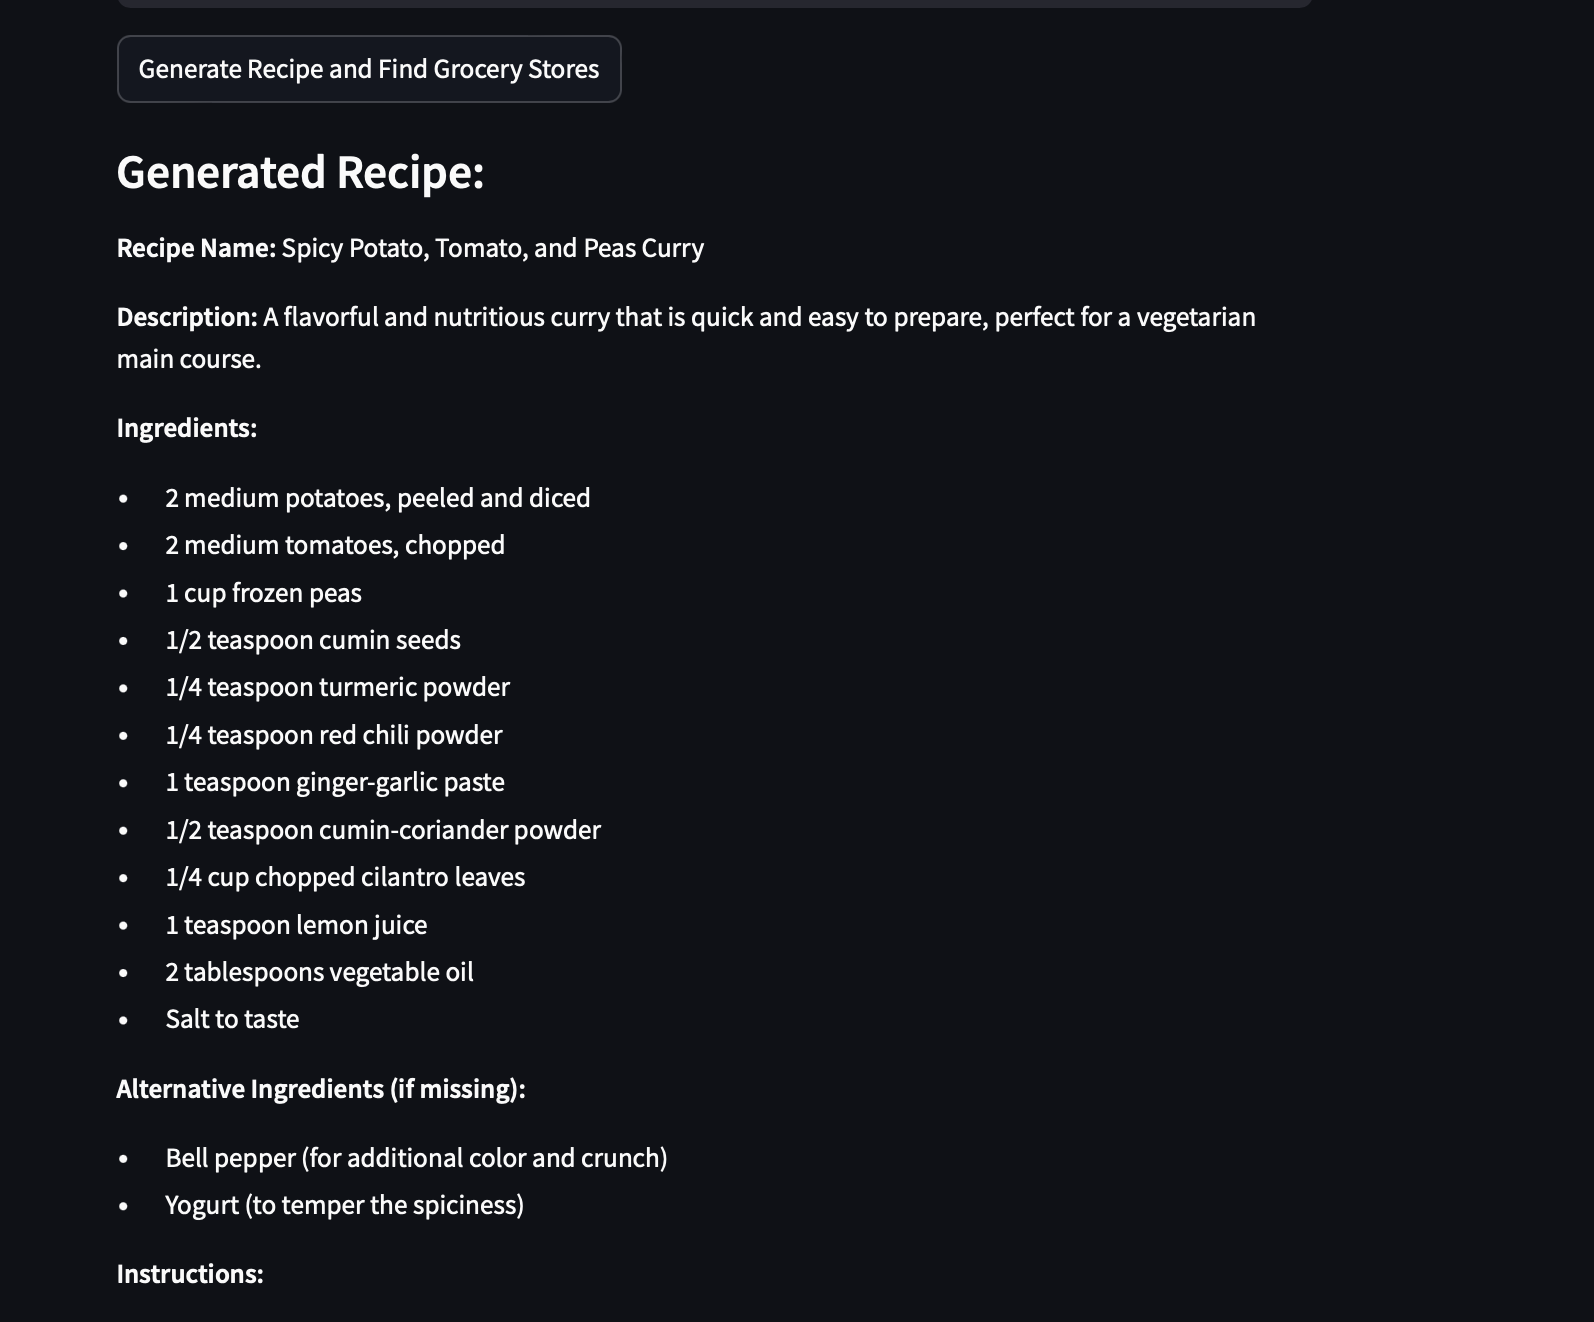Click the chopped cilantro leaves item

click(345, 877)
